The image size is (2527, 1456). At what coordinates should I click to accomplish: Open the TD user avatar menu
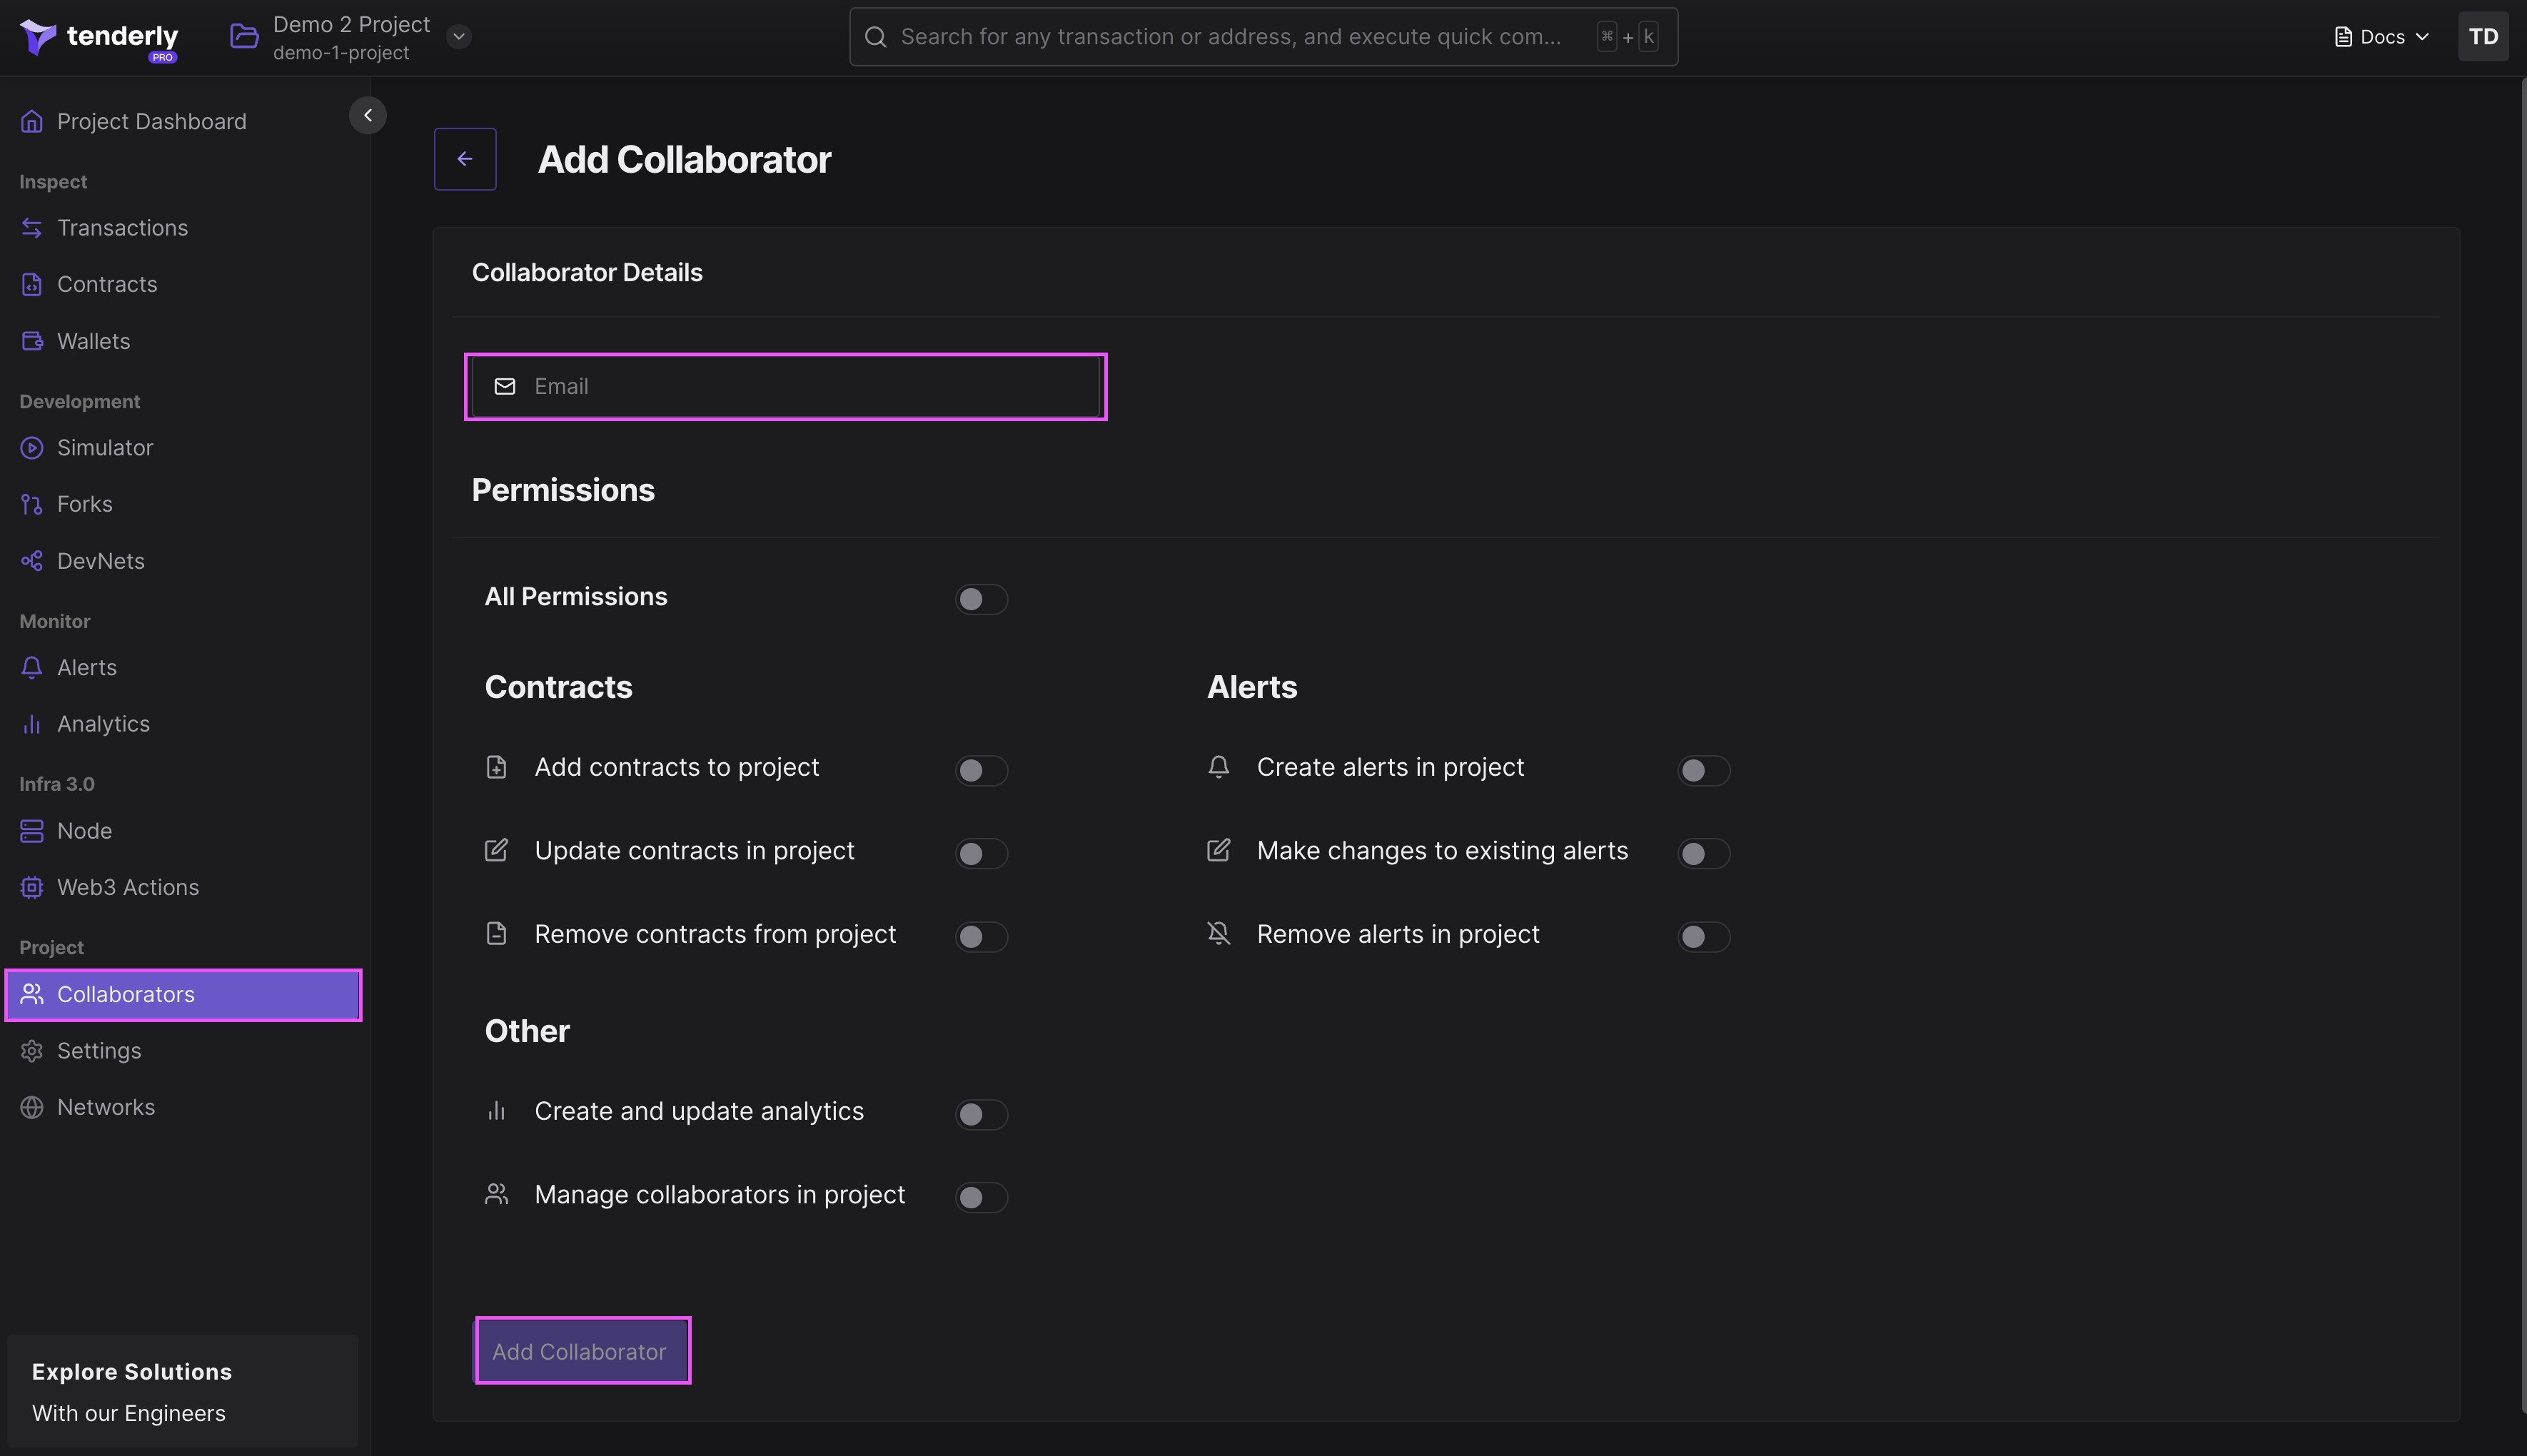[x=2484, y=37]
